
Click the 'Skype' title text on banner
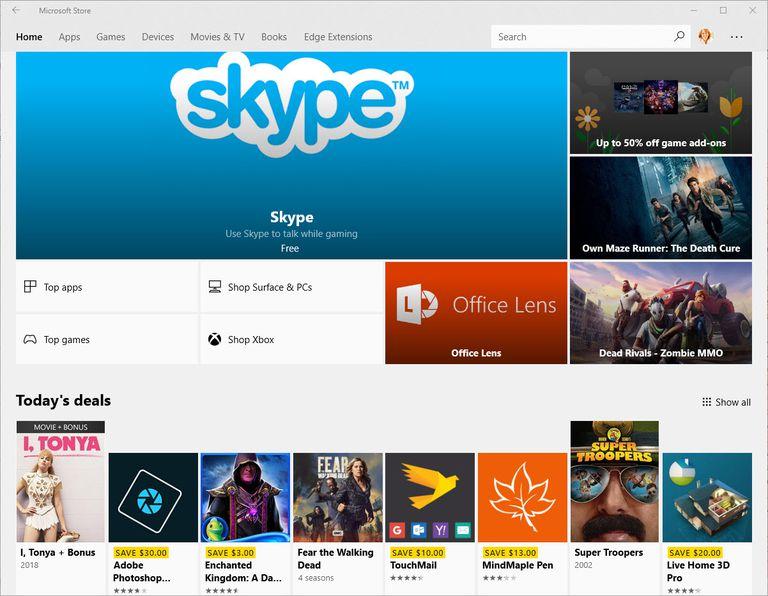click(x=291, y=217)
